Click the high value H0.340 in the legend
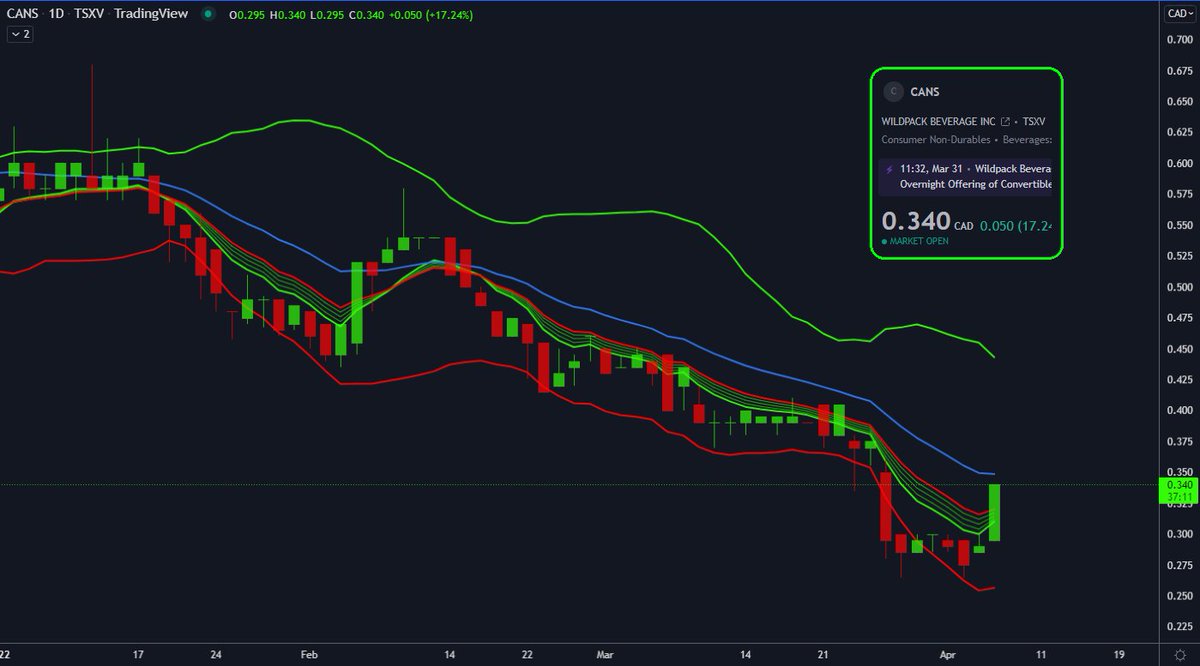Image resolution: width=1200 pixels, height=666 pixels. coord(288,15)
